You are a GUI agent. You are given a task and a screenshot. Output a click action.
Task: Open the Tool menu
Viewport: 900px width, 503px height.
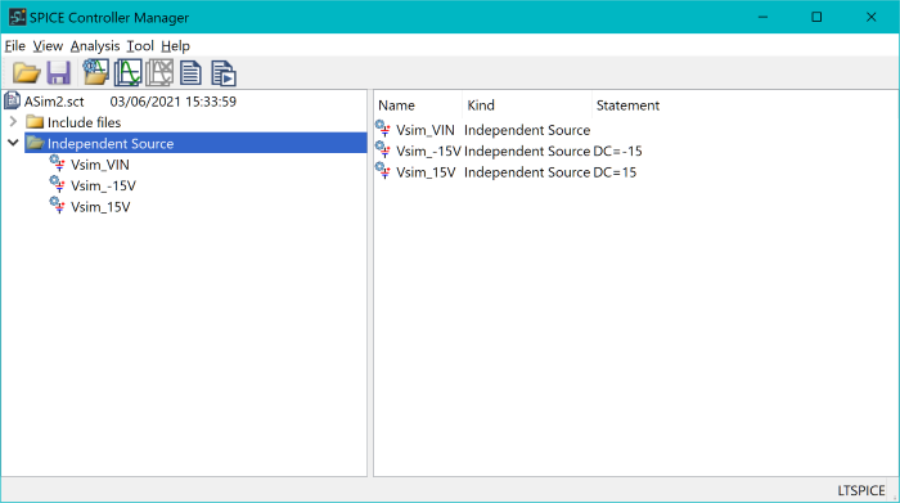click(x=140, y=46)
